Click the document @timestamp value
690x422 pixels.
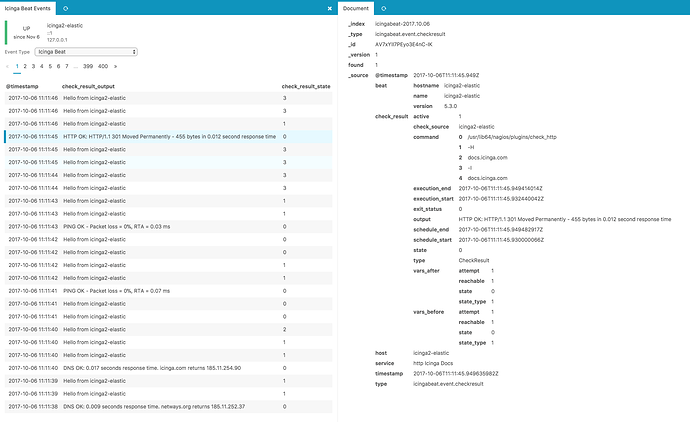click(446, 75)
